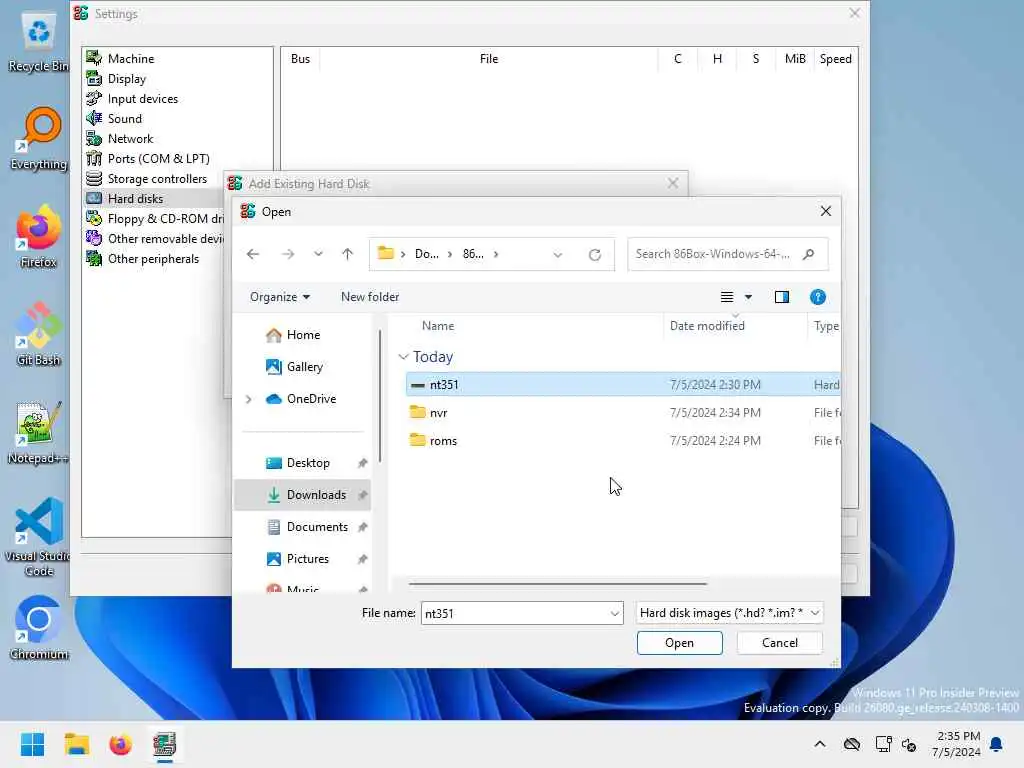The width and height of the screenshot is (1024, 768).
Task: Open notifications bell in system tray
Action: [x=996, y=744]
